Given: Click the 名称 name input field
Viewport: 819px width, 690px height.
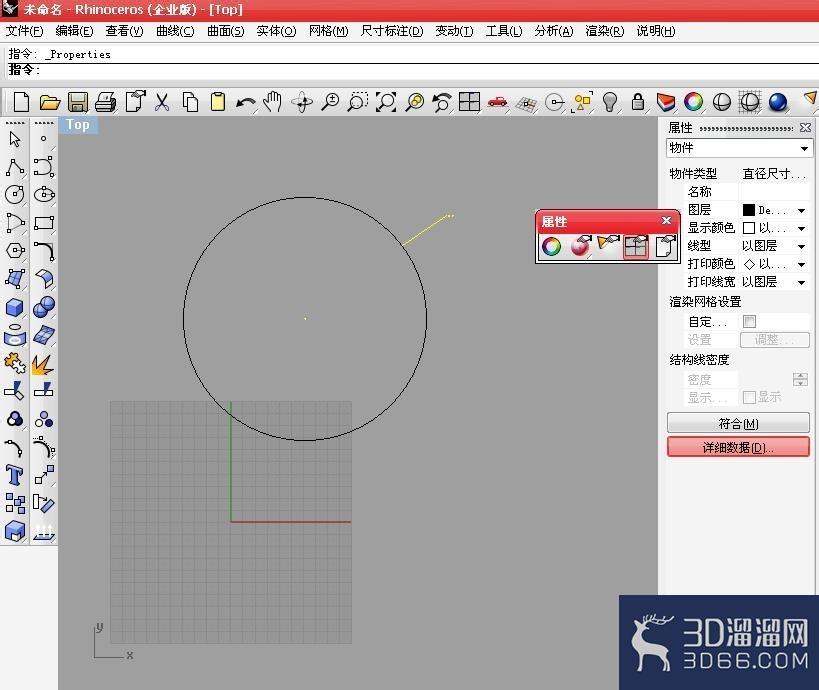Looking at the screenshot, I should coord(774,192).
